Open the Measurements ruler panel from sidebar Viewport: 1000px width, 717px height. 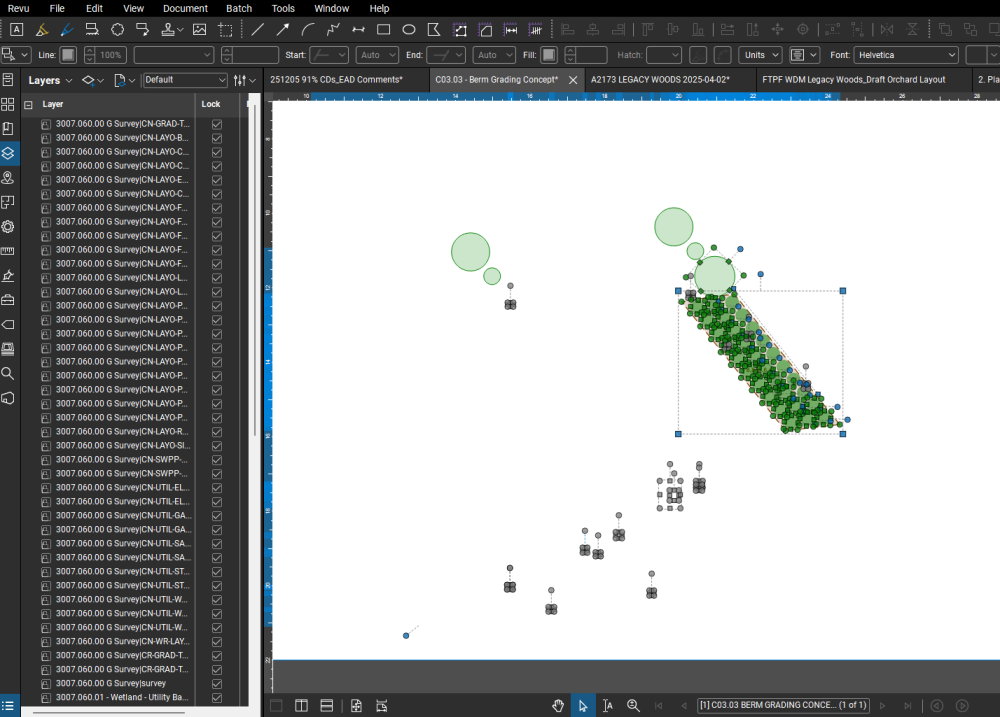pos(8,251)
